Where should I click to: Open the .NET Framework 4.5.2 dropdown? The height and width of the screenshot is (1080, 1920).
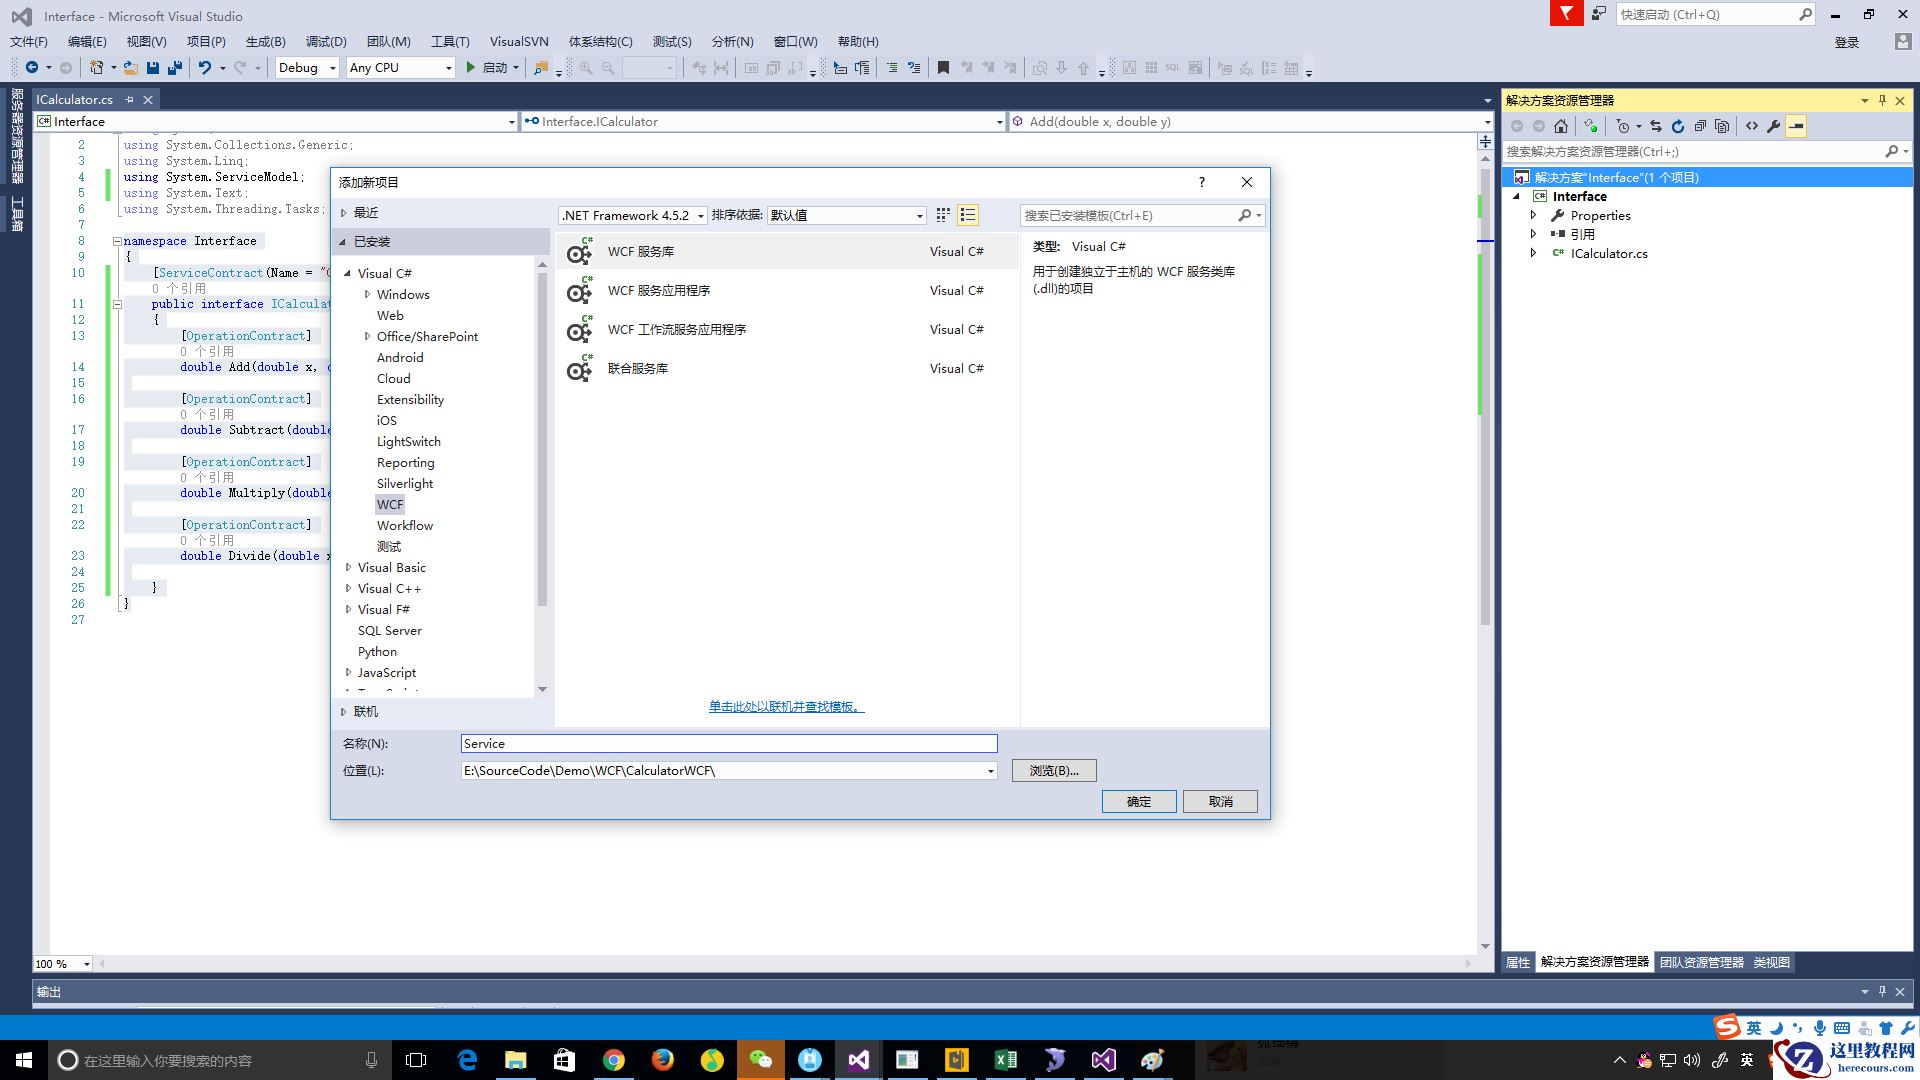click(x=701, y=216)
